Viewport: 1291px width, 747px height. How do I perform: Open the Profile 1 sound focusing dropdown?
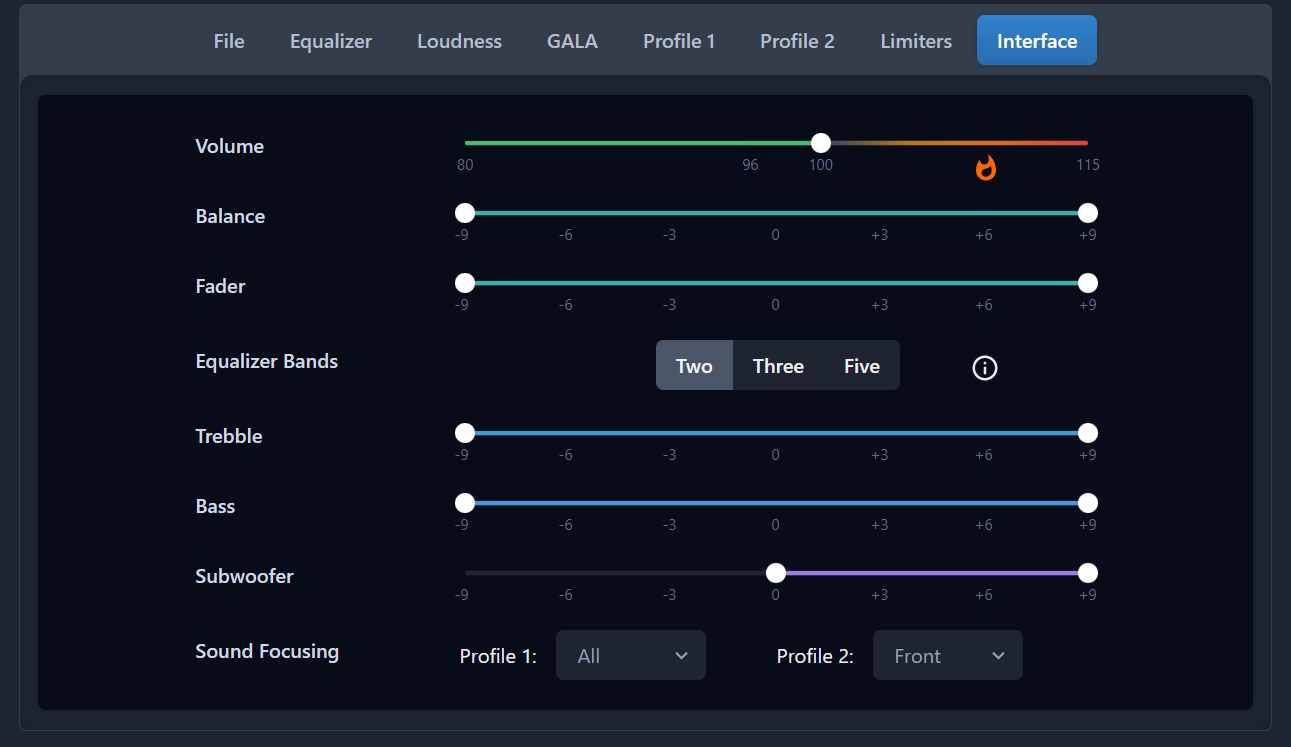(x=631, y=656)
